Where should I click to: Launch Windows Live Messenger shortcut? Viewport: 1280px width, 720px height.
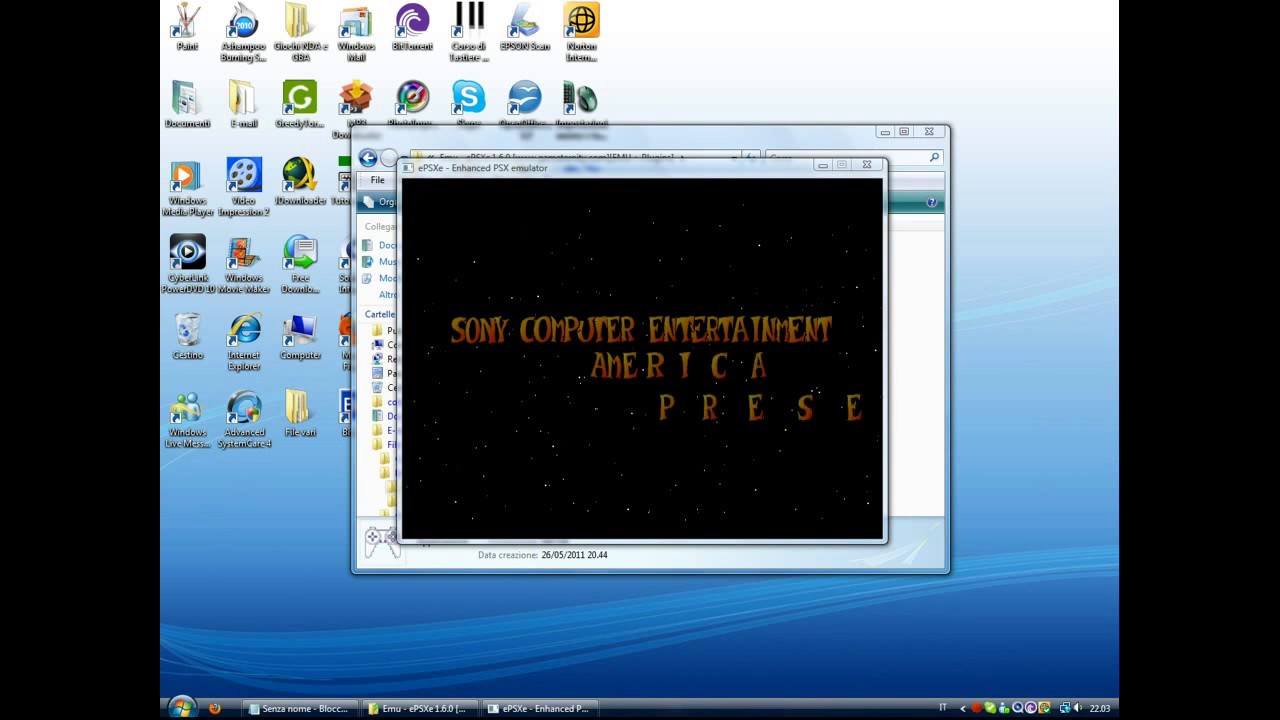(187, 420)
